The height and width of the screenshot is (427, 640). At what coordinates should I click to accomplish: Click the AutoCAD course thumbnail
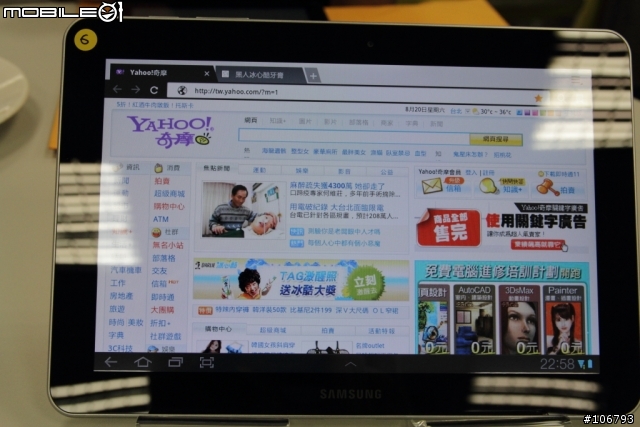click(x=474, y=320)
